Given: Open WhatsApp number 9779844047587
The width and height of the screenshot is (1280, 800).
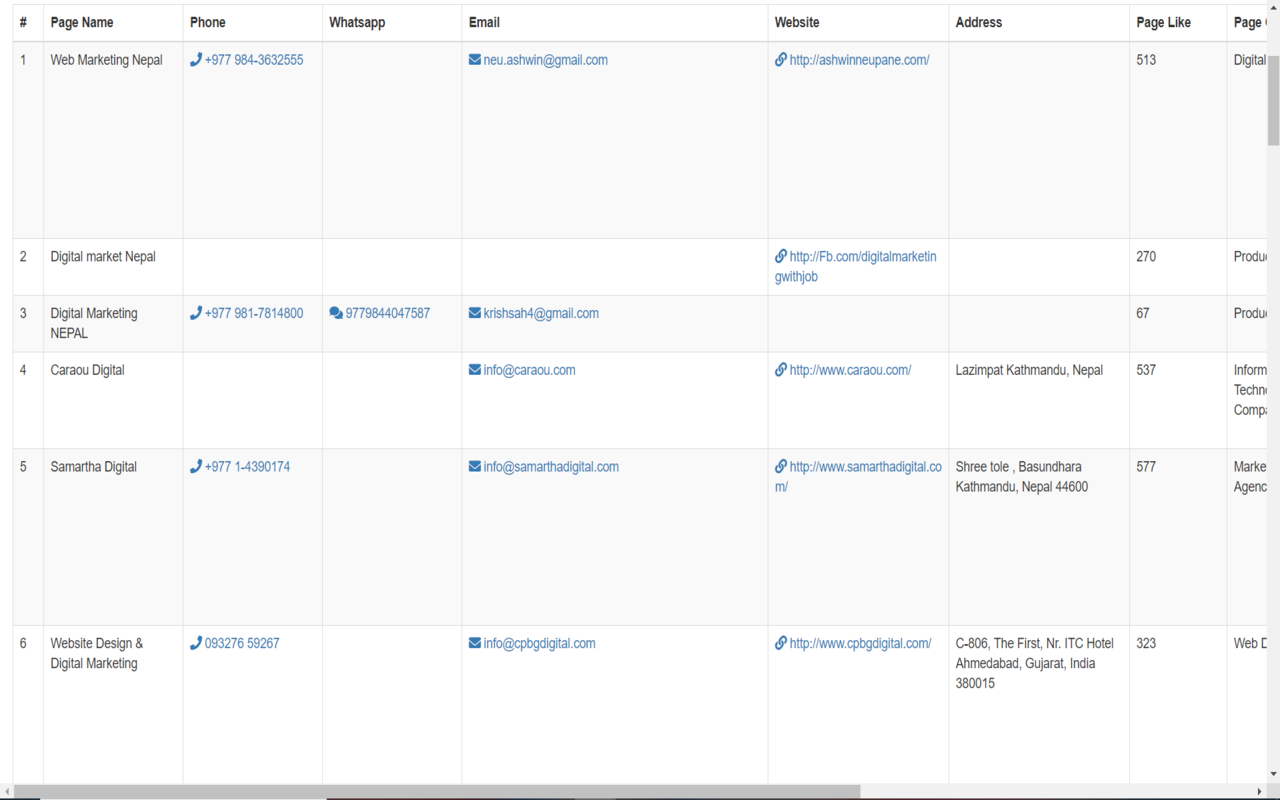Looking at the screenshot, I should tap(388, 313).
